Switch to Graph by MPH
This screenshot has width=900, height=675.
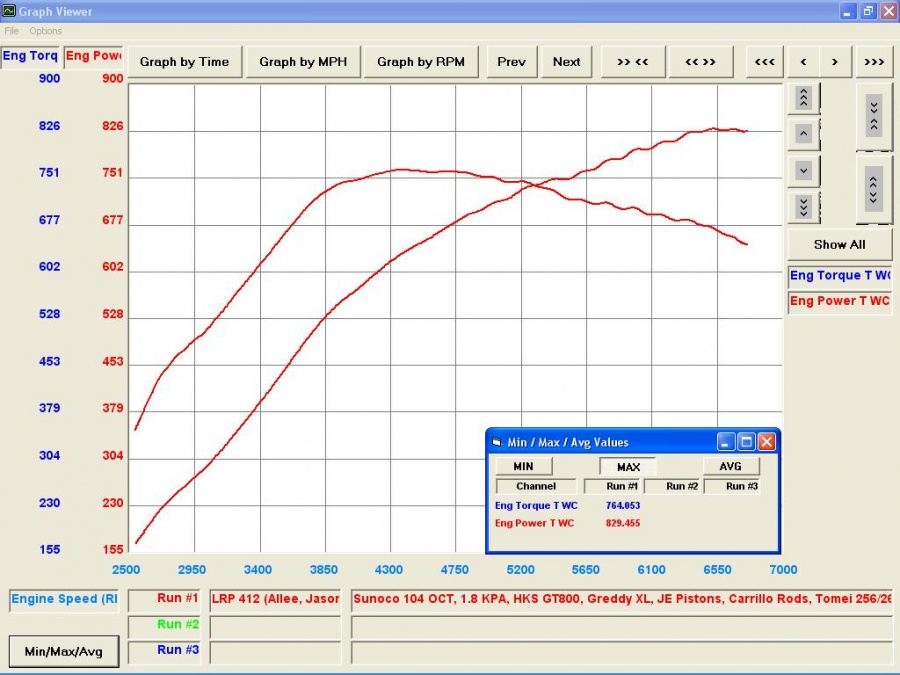point(303,62)
